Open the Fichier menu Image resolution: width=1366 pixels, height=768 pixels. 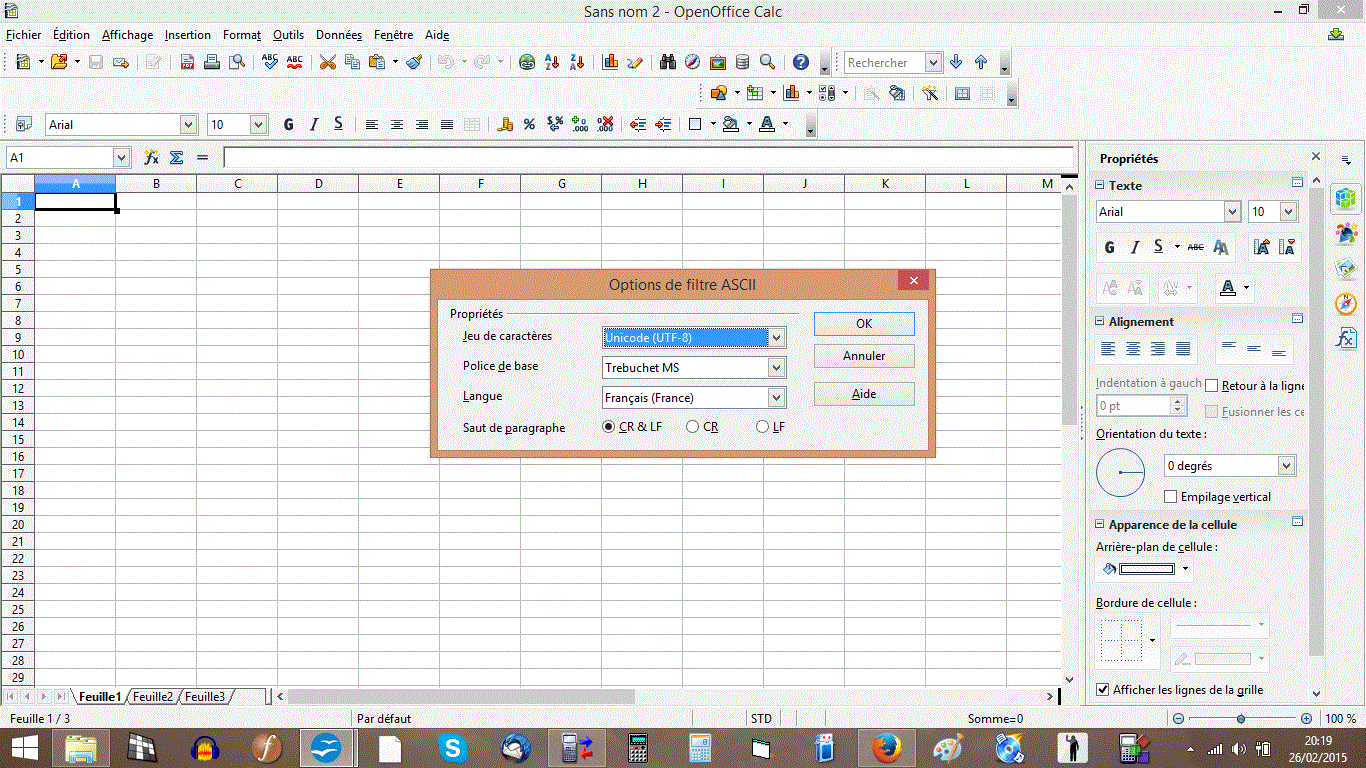point(24,35)
